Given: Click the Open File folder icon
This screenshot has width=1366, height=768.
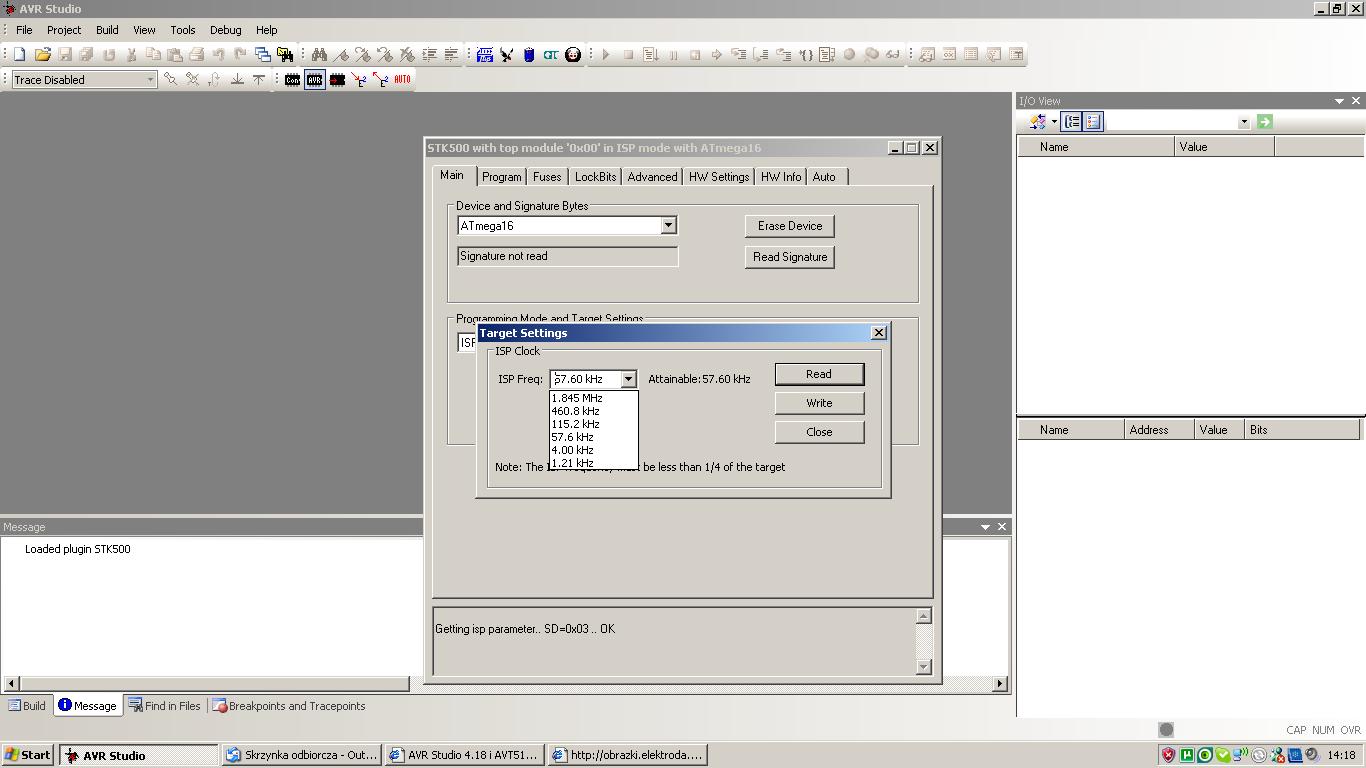Looking at the screenshot, I should (42, 54).
